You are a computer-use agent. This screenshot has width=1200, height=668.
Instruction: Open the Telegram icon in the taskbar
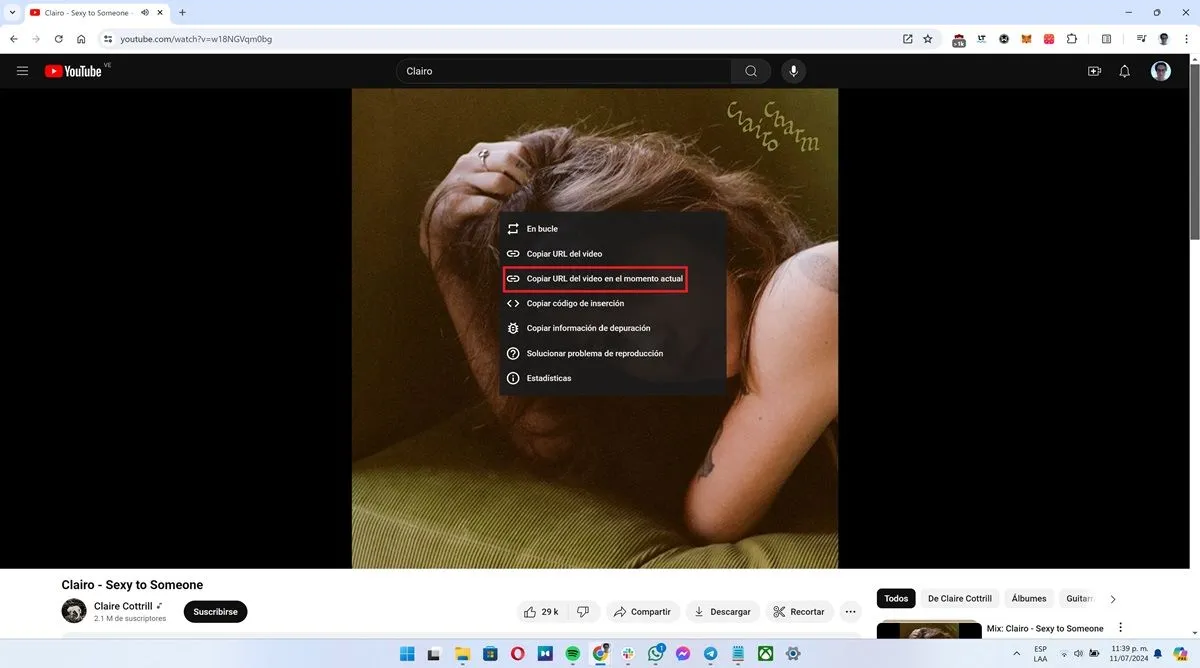point(709,653)
